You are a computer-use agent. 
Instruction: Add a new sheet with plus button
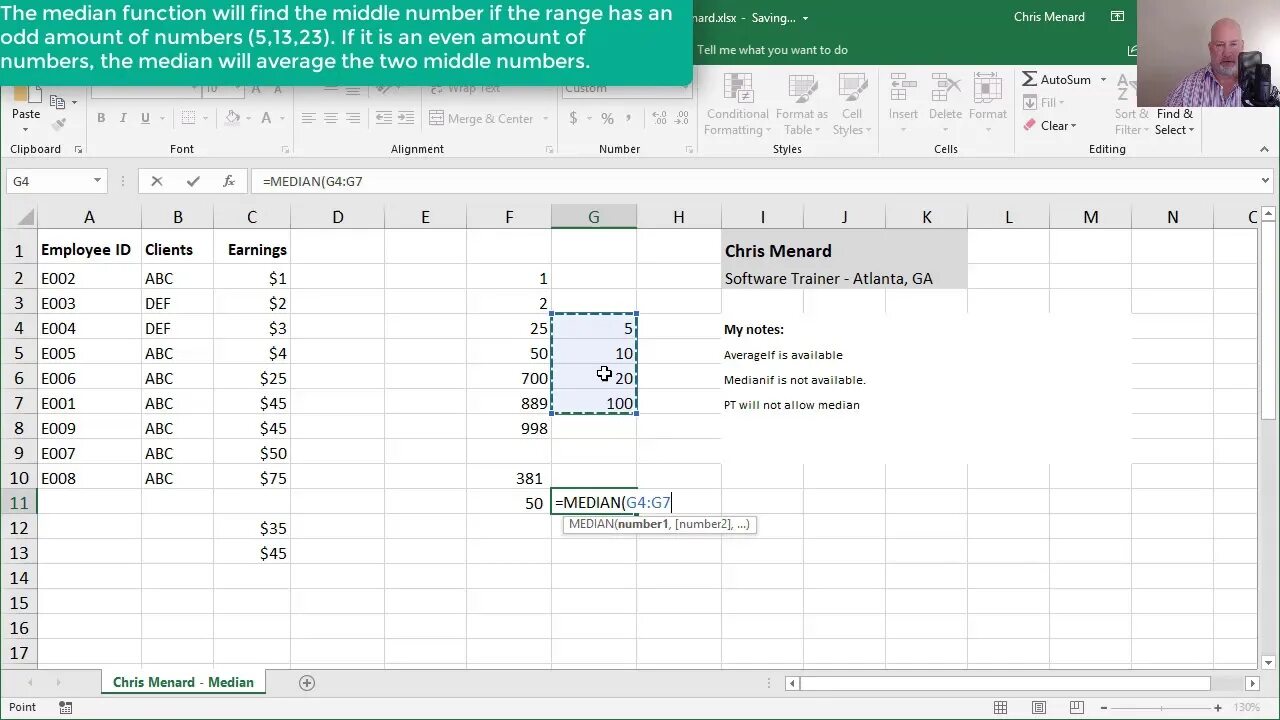[x=307, y=682]
